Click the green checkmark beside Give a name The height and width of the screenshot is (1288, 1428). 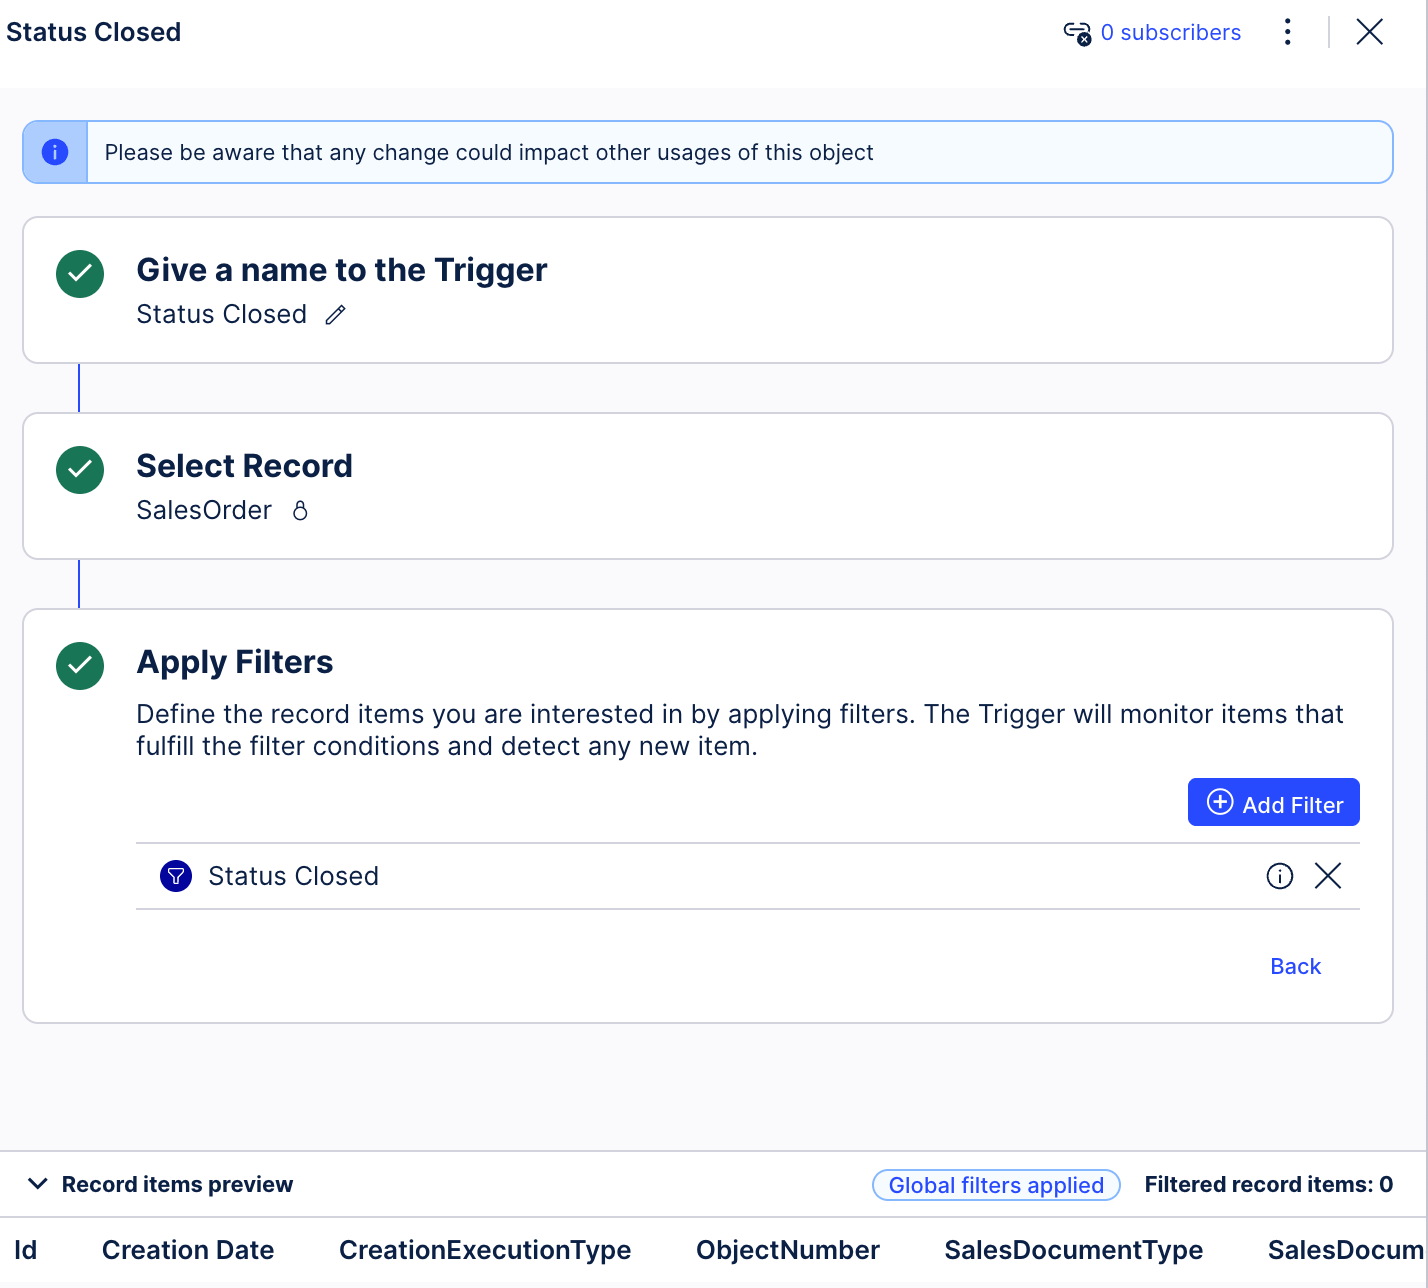[x=80, y=274]
